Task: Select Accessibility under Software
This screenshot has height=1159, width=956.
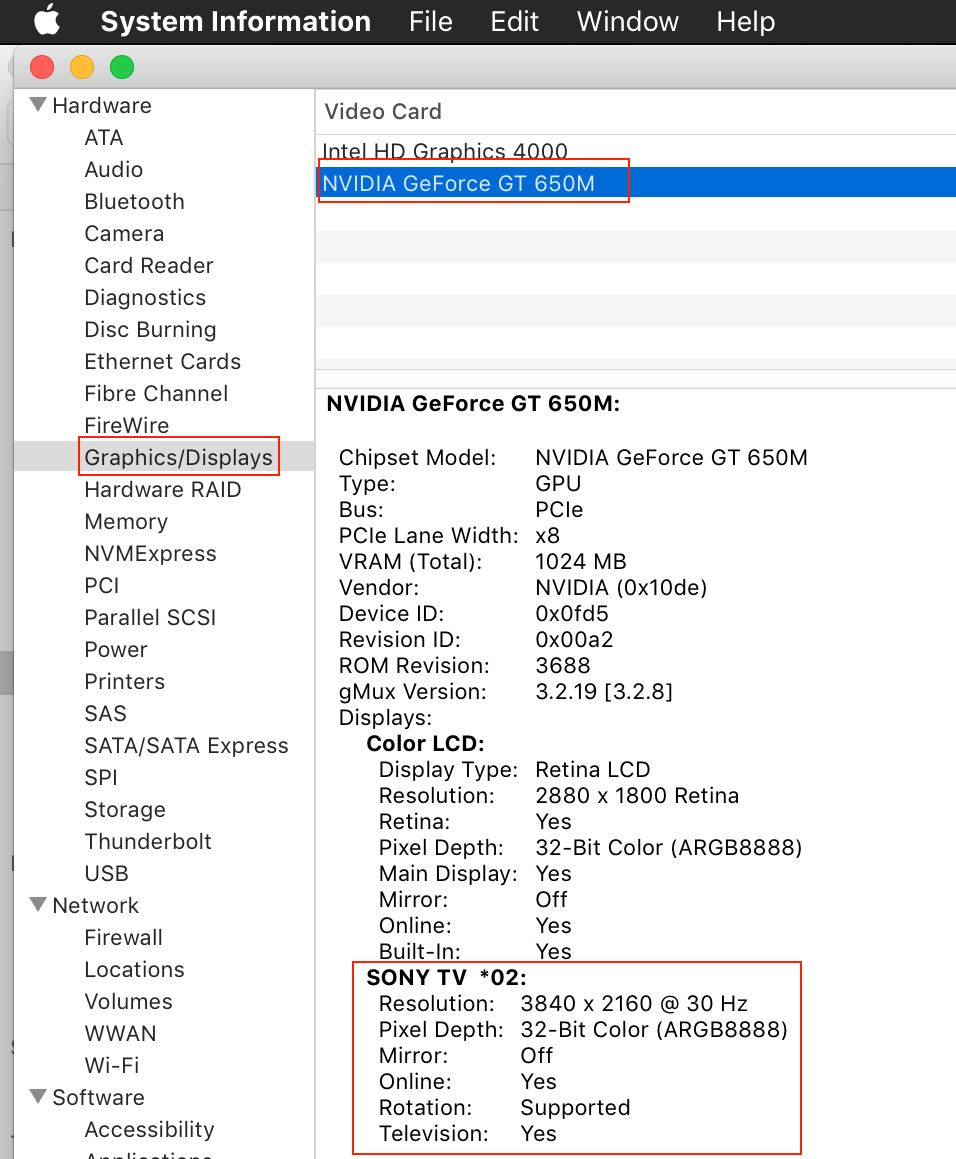Action: tap(149, 1129)
